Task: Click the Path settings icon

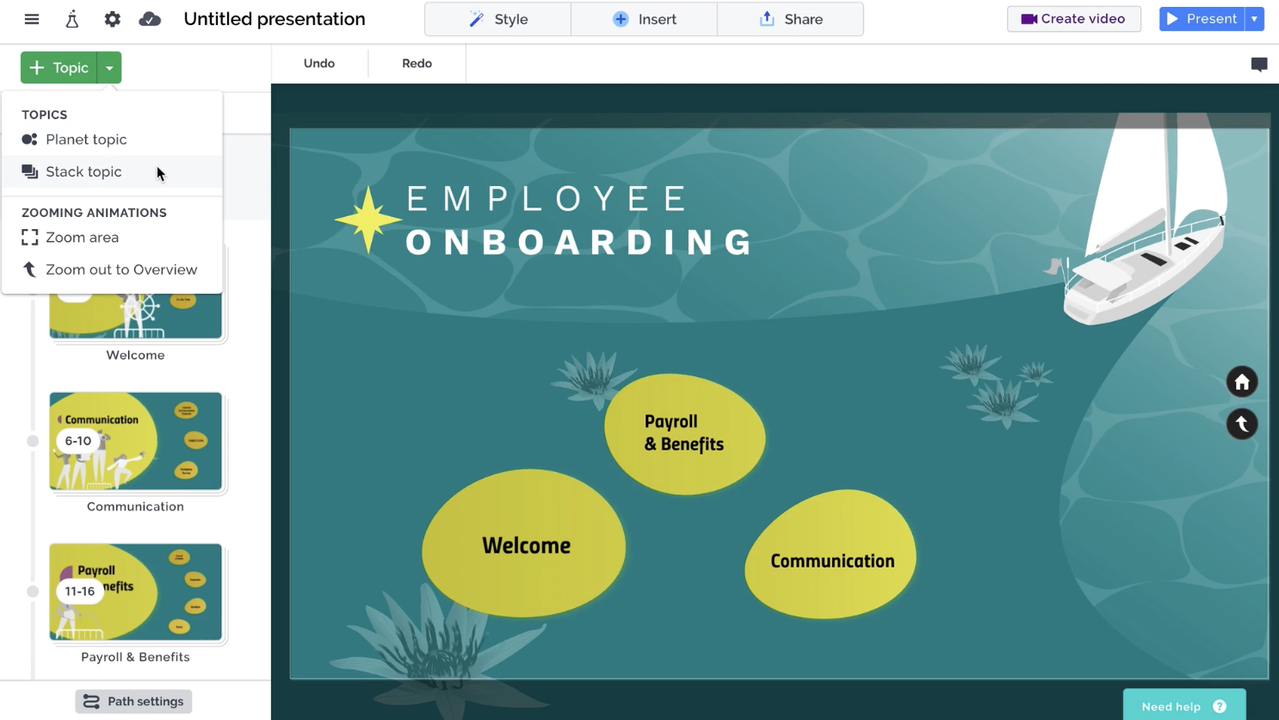Action: tap(91, 701)
